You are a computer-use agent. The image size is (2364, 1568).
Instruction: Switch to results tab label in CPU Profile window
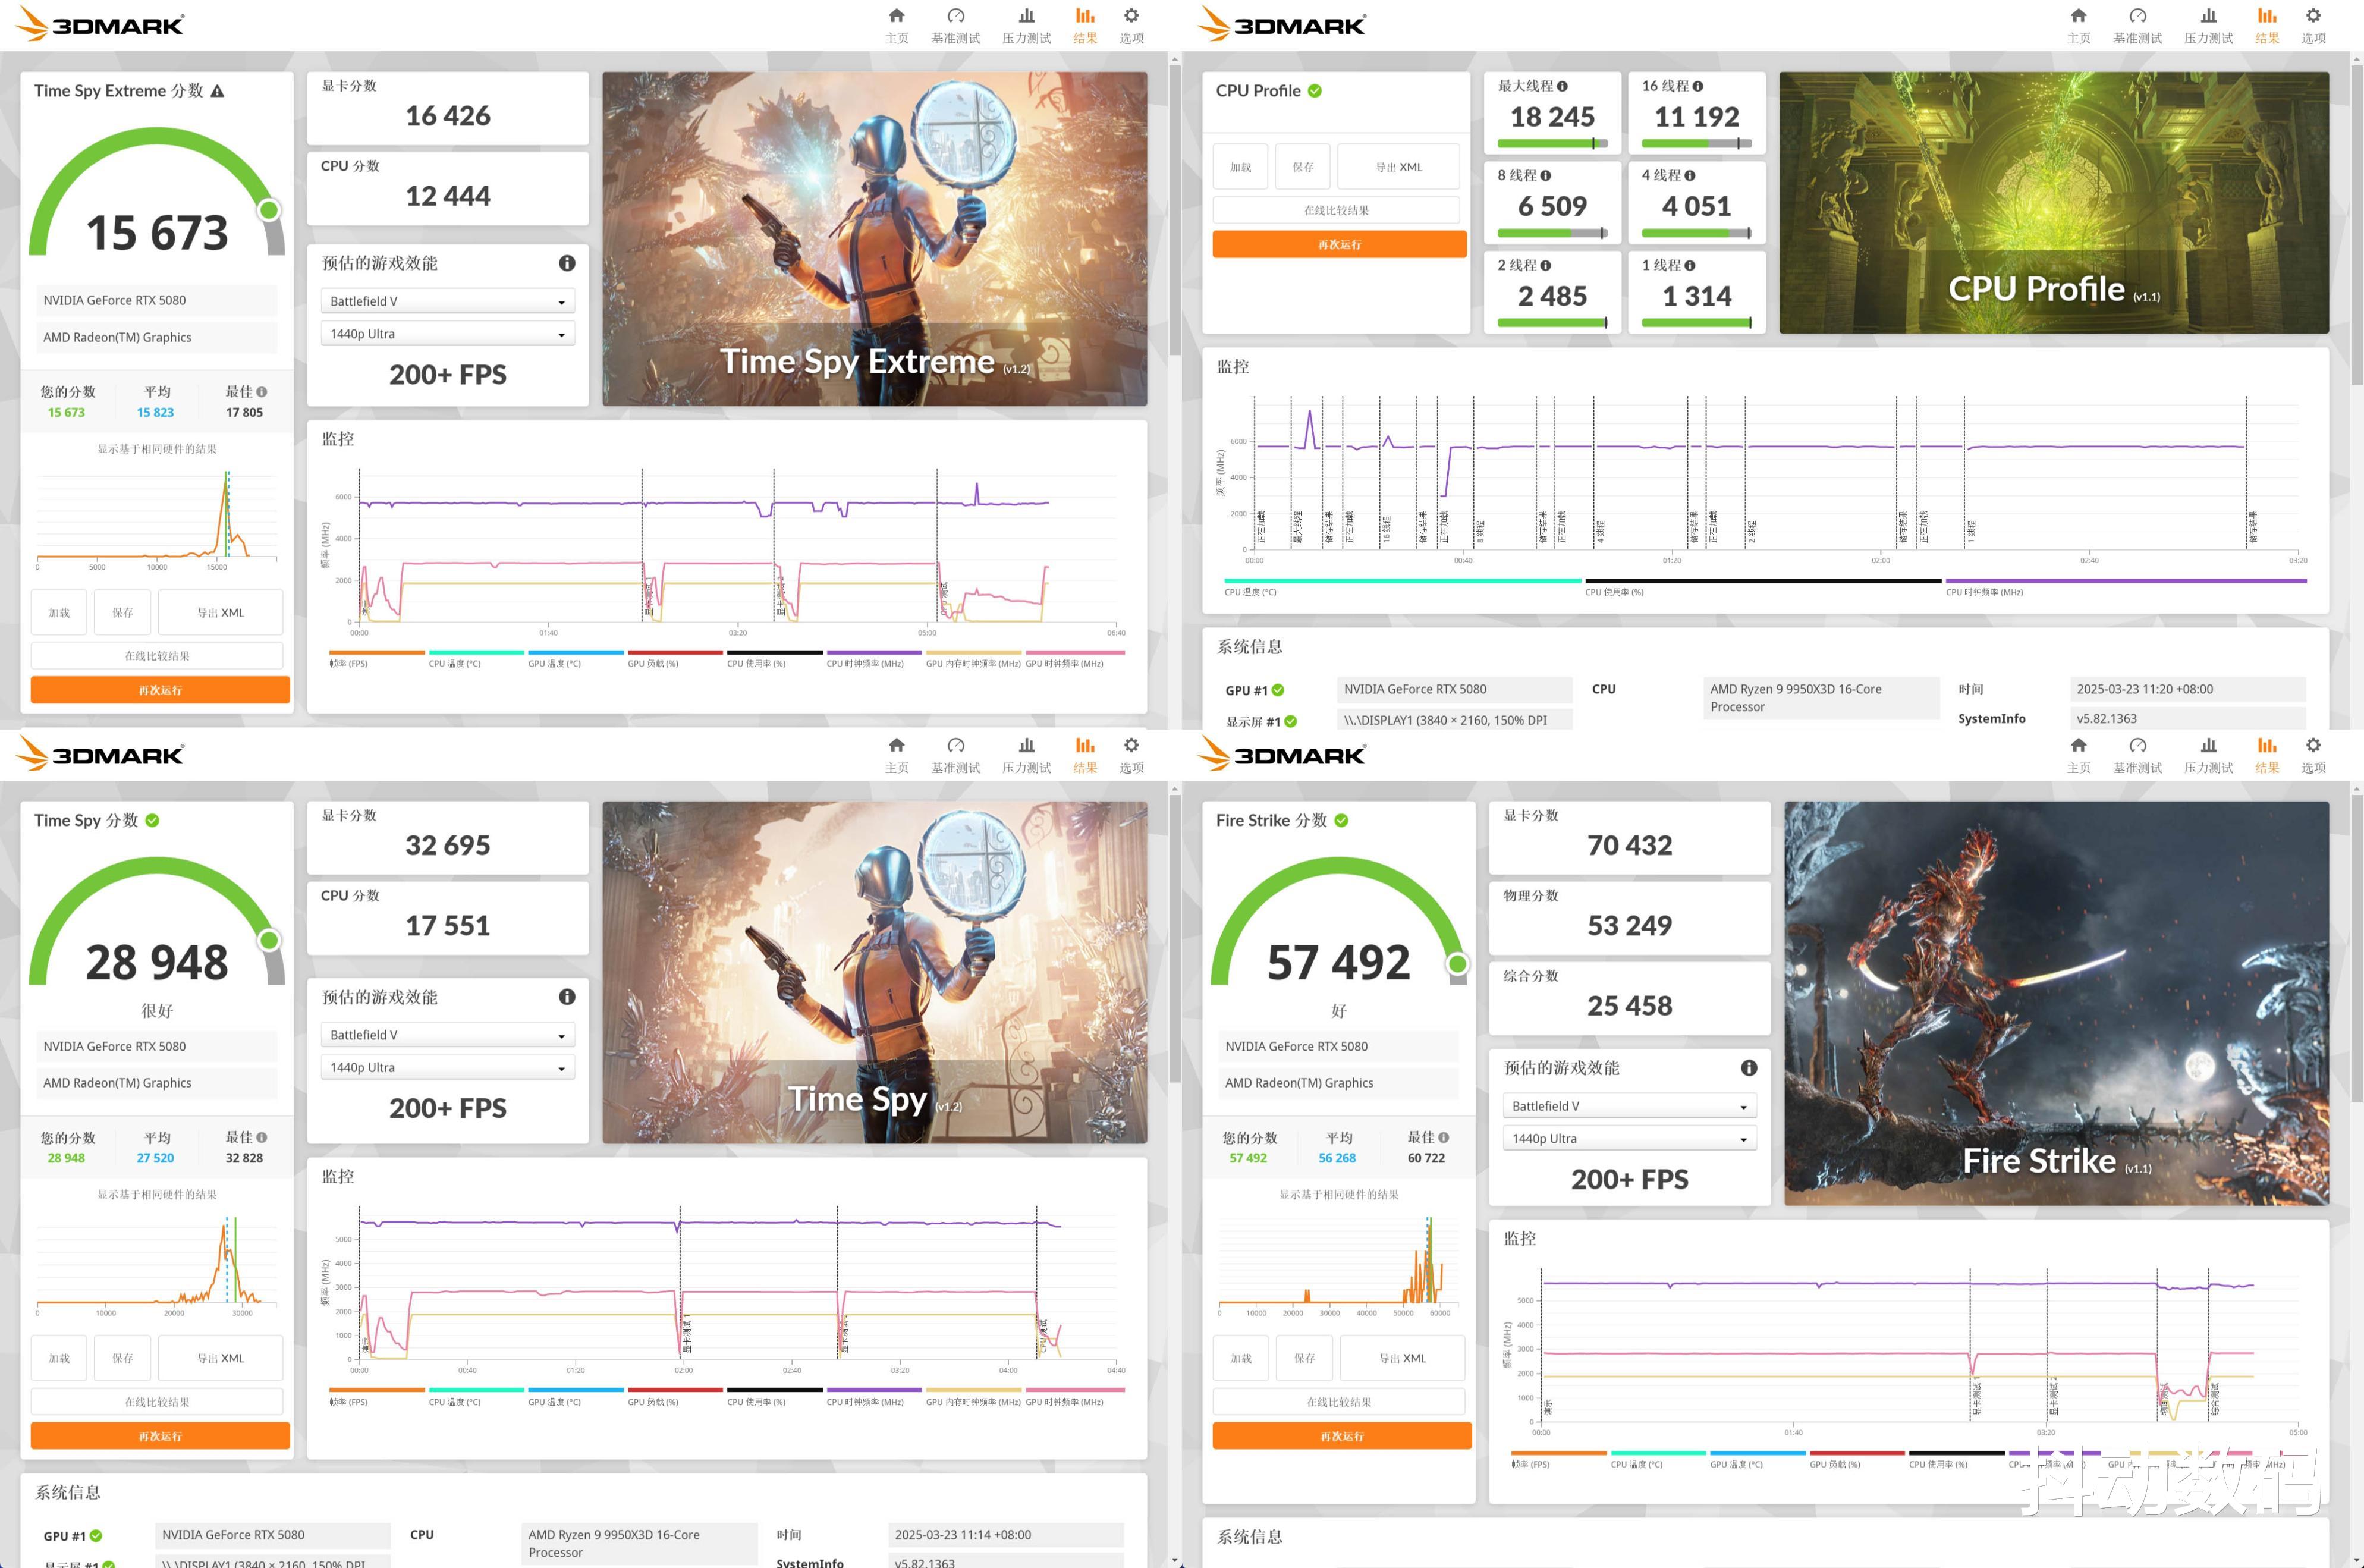coord(2266,38)
